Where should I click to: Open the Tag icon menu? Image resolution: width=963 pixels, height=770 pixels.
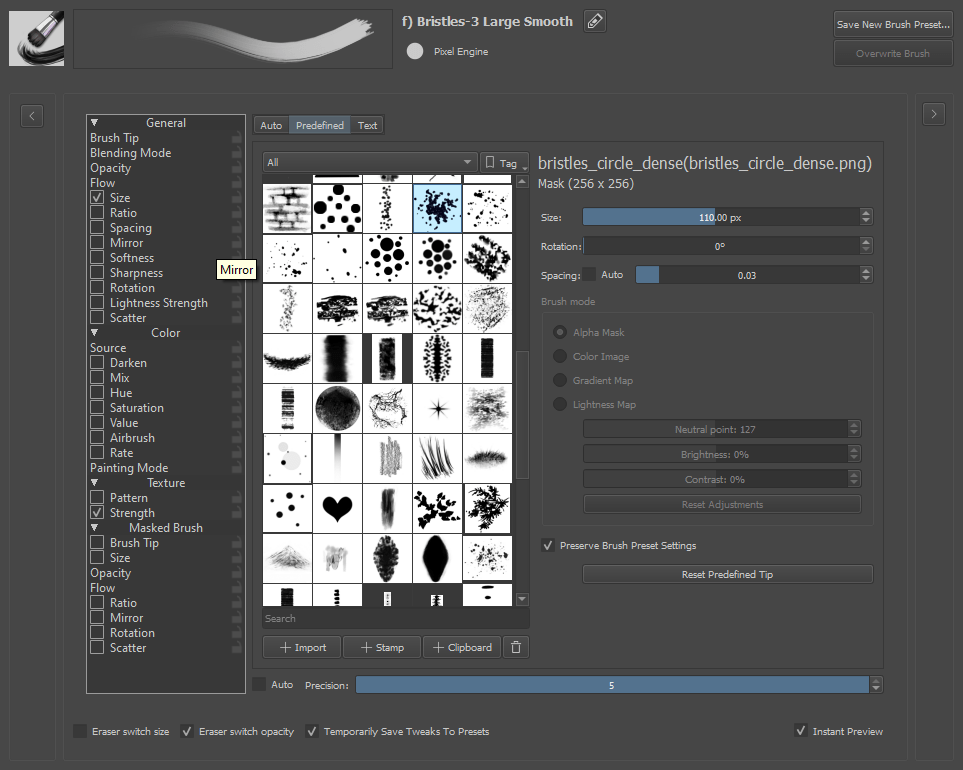click(504, 161)
